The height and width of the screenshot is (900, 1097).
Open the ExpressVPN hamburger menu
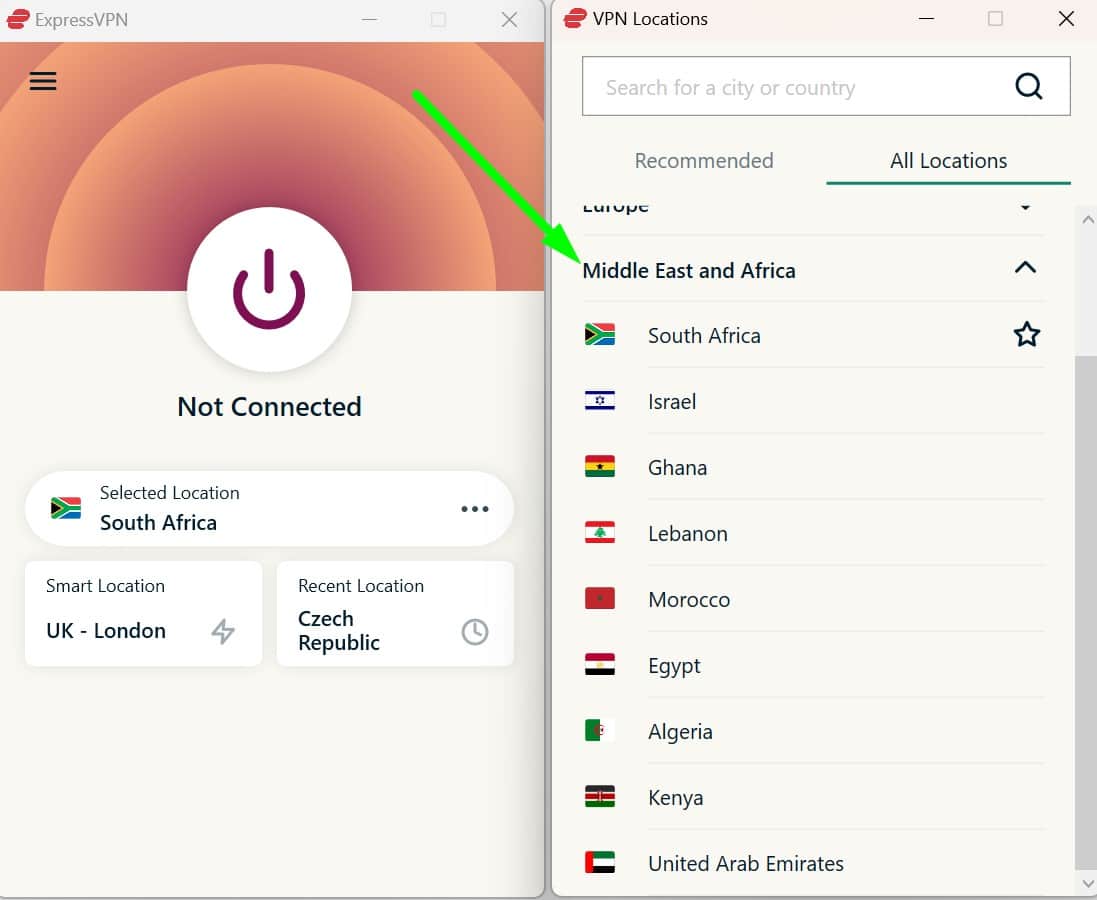pos(43,81)
